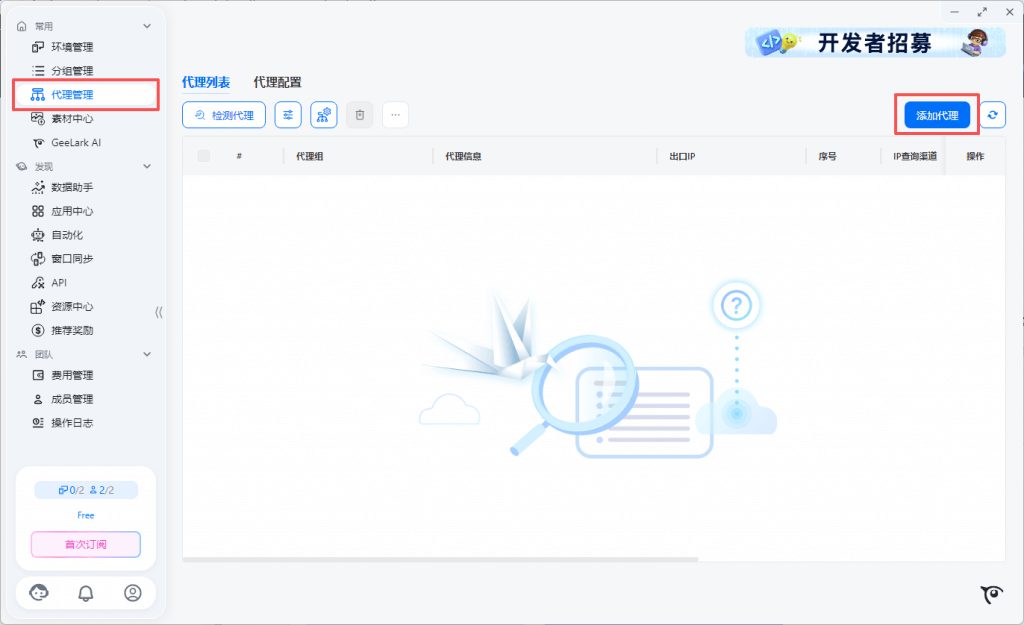Collapse the 发现 section chevron
Screen dimensions: 1024x625
pyautogui.click(x=147, y=166)
